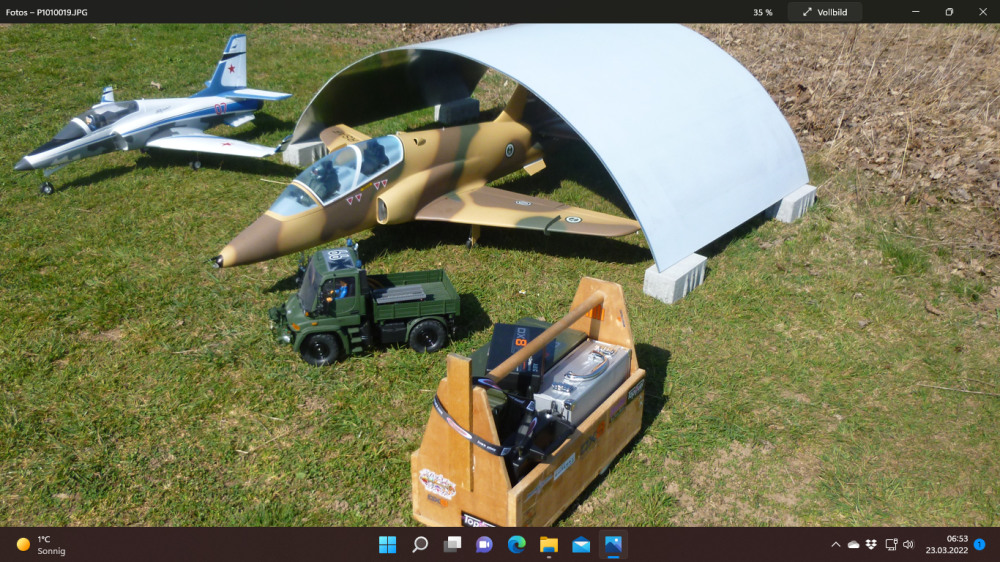Expand the hidden system tray icons

click(836, 544)
